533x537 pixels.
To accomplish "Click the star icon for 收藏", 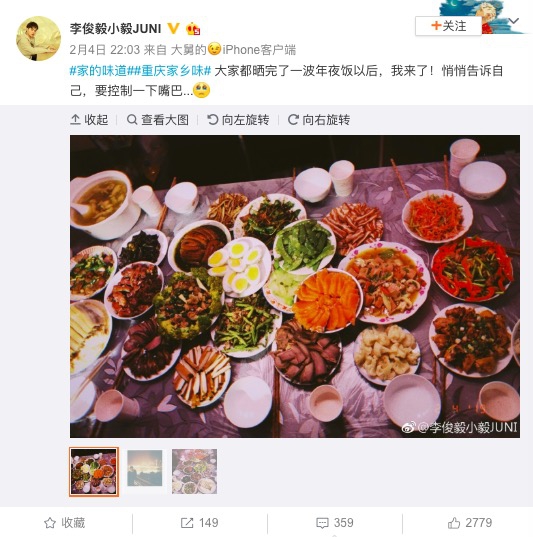I will pos(50,523).
